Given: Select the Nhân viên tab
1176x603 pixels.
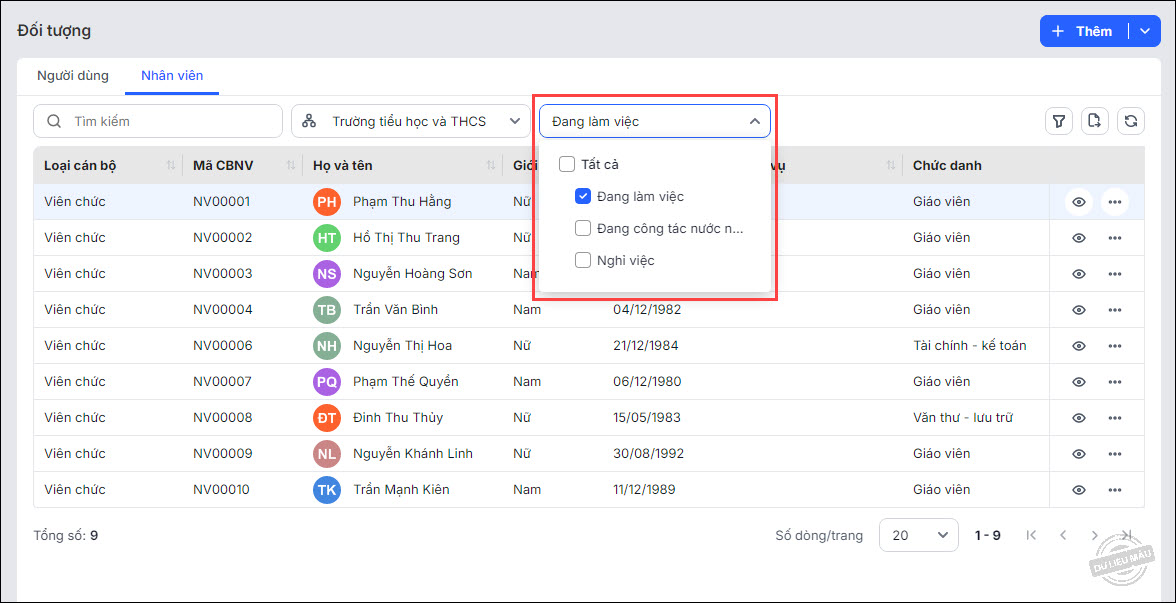Looking at the screenshot, I should coord(172,76).
